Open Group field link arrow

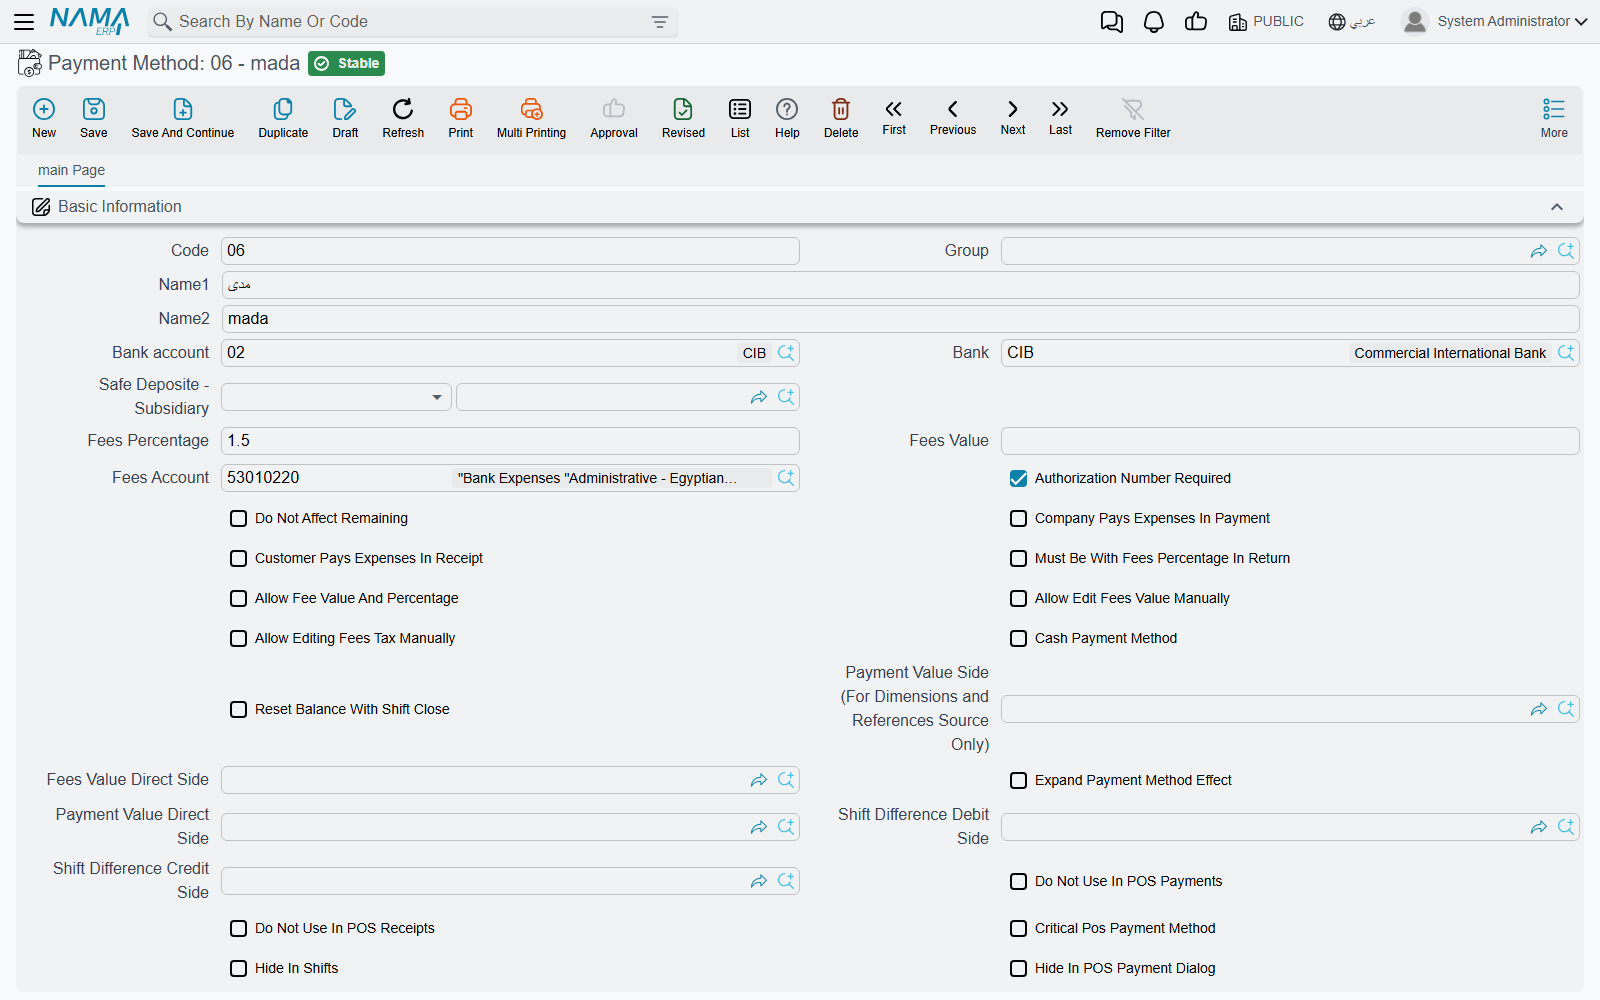pyautogui.click(x=1539, y=251)
